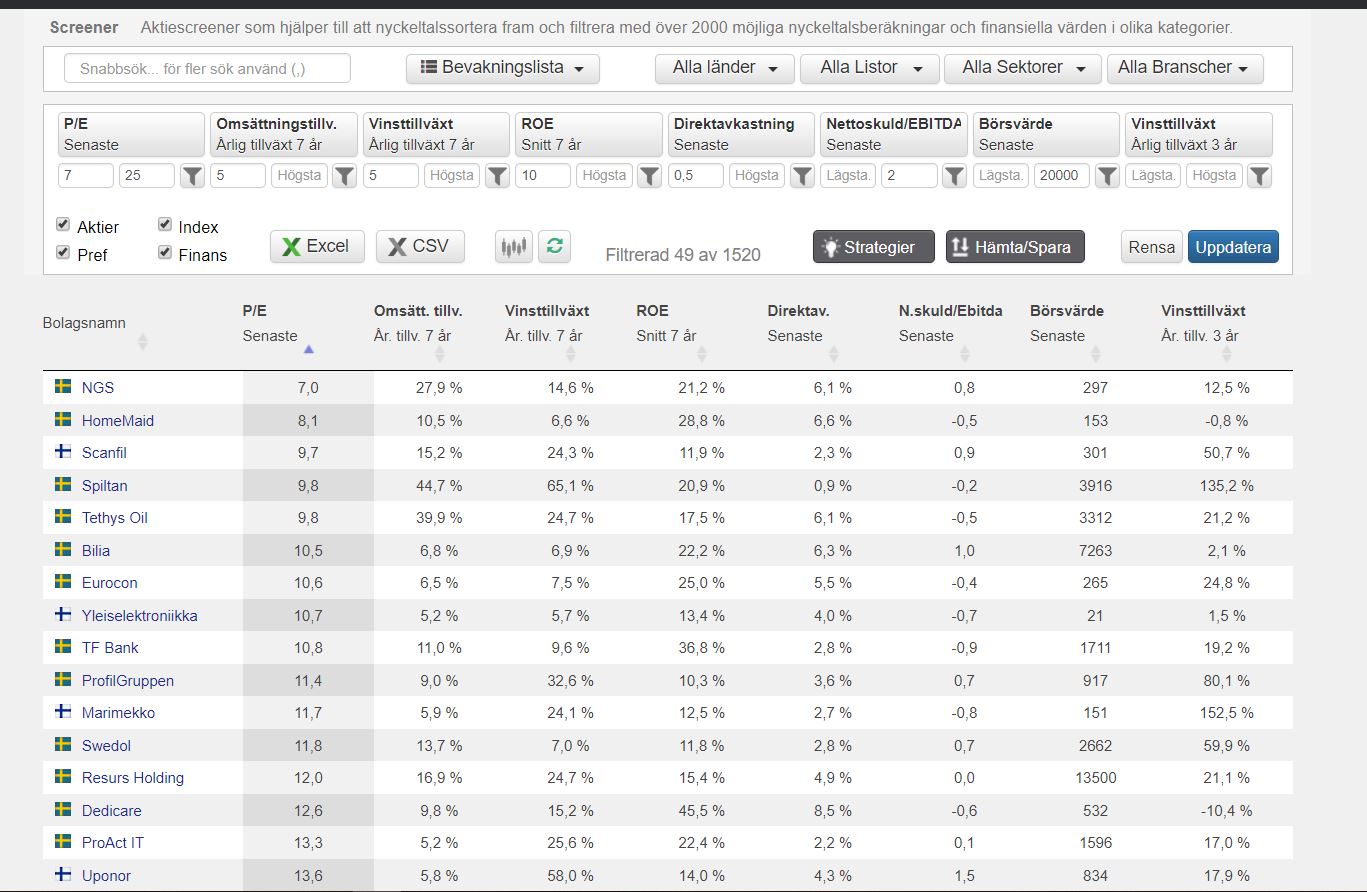
Task: Toggle the Index checkbox
Action: click(x=165, y=225)
